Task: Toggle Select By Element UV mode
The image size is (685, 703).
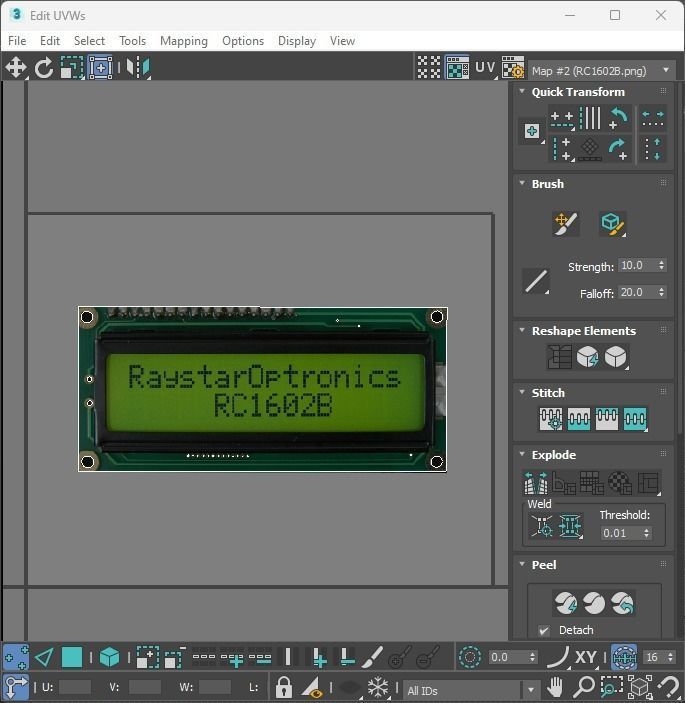Action: pyautogui.click(x=109, y=657)
